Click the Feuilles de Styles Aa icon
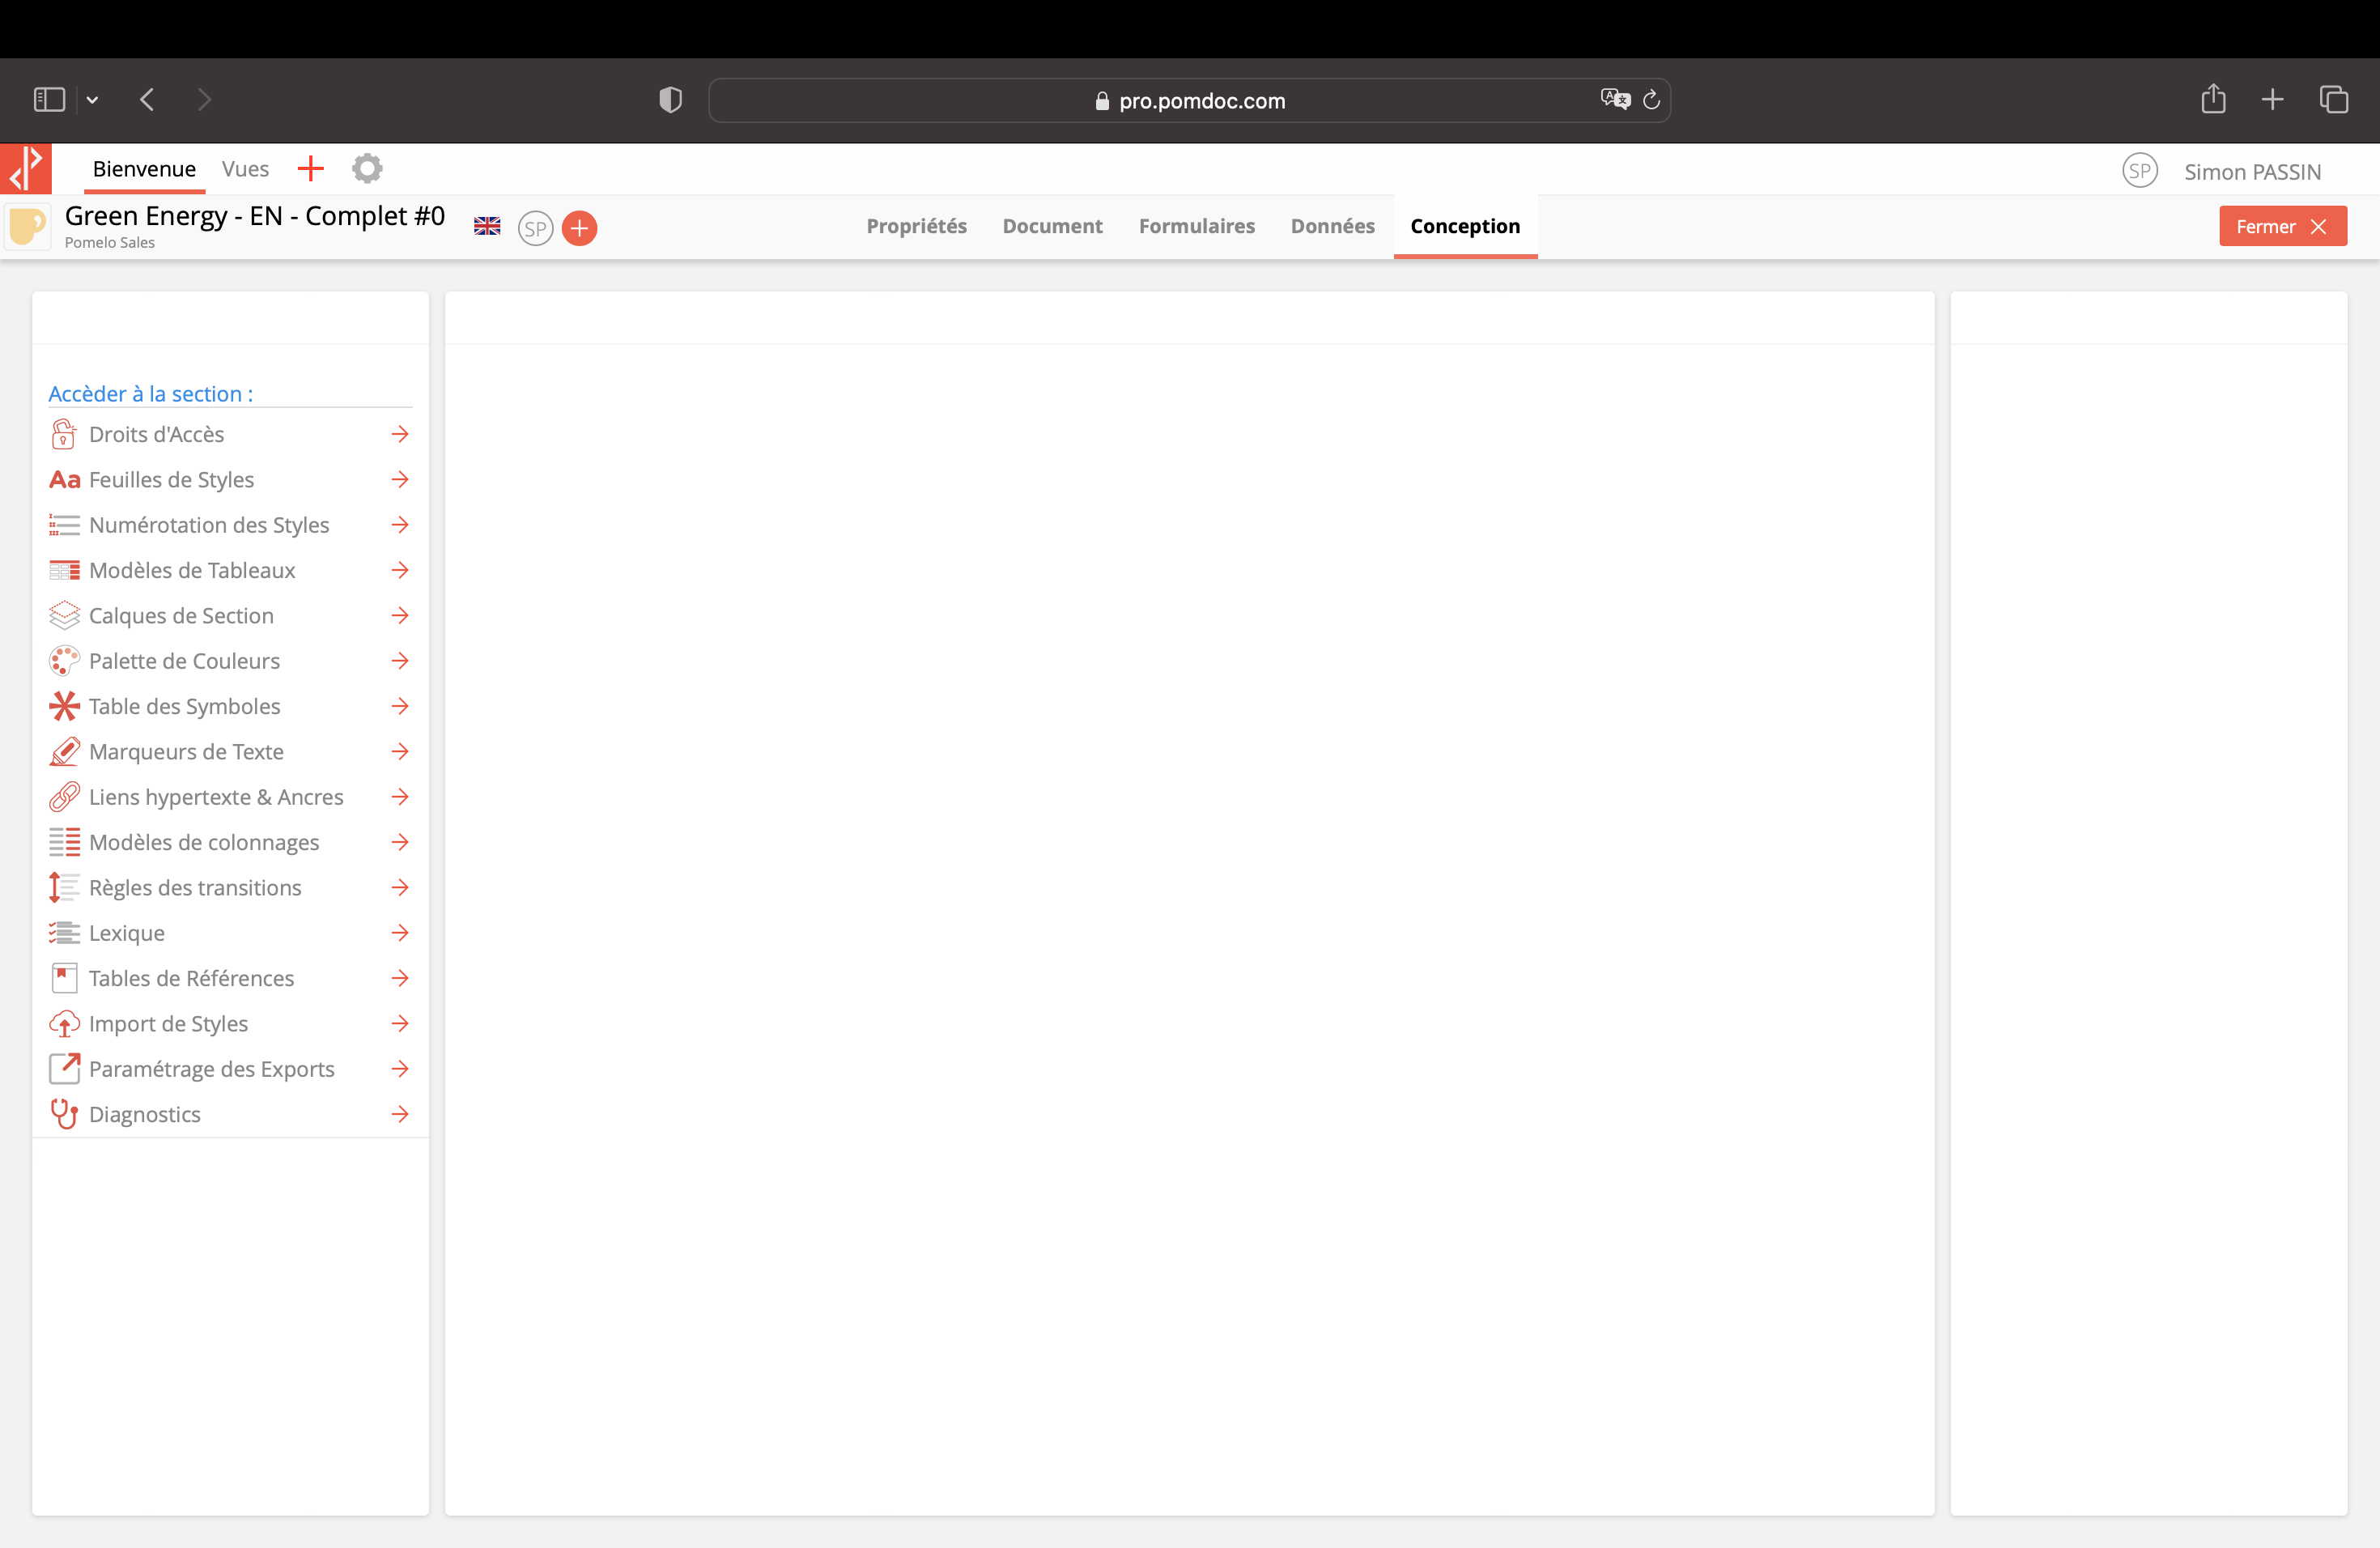Image resolution: width=2380 pixels, height=1548 pixels. coord(64,480)
